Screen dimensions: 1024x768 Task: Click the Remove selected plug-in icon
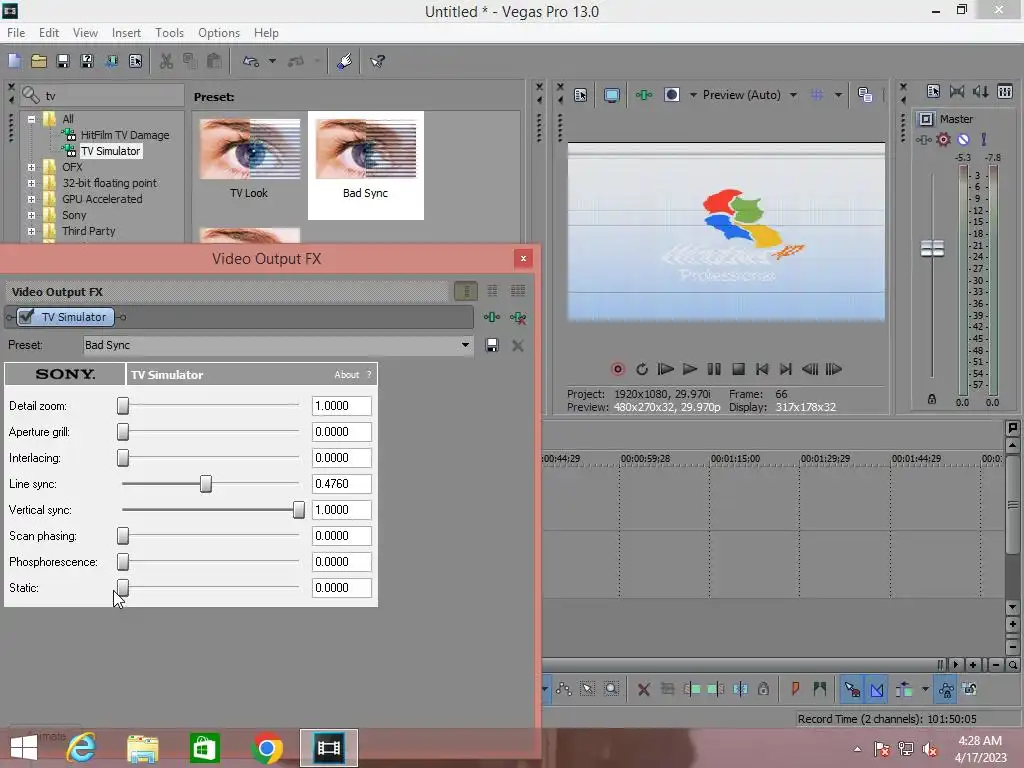coord(518,317)
